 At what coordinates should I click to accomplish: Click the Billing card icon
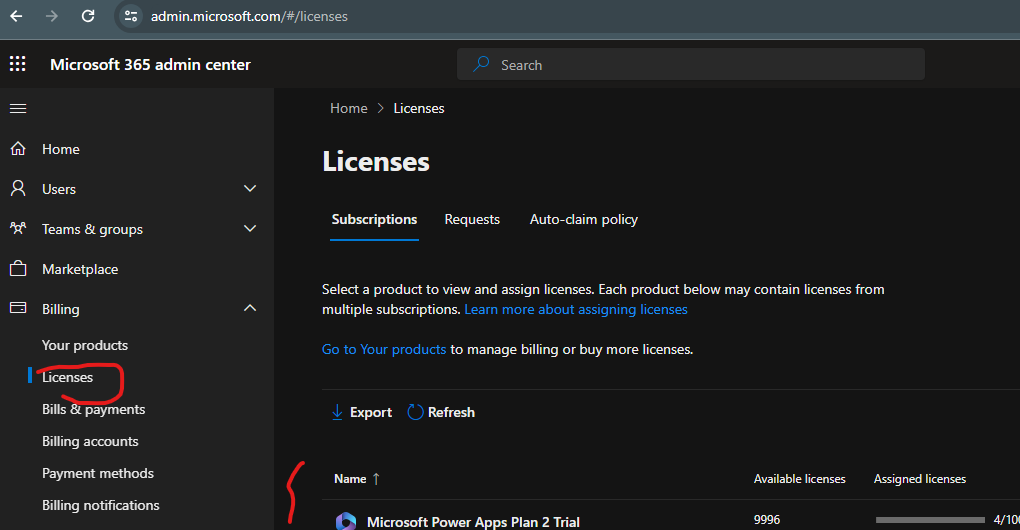[18, 308]
